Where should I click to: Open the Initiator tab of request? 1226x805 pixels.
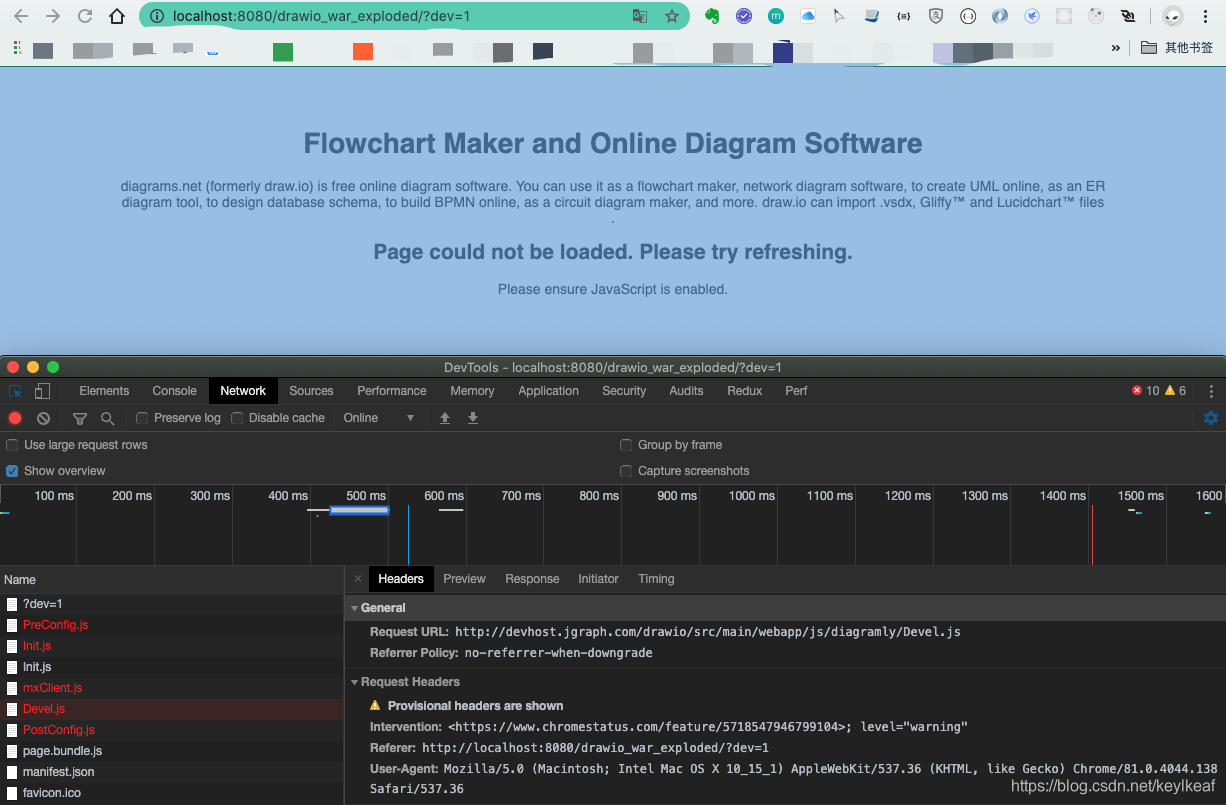(598, 579)
